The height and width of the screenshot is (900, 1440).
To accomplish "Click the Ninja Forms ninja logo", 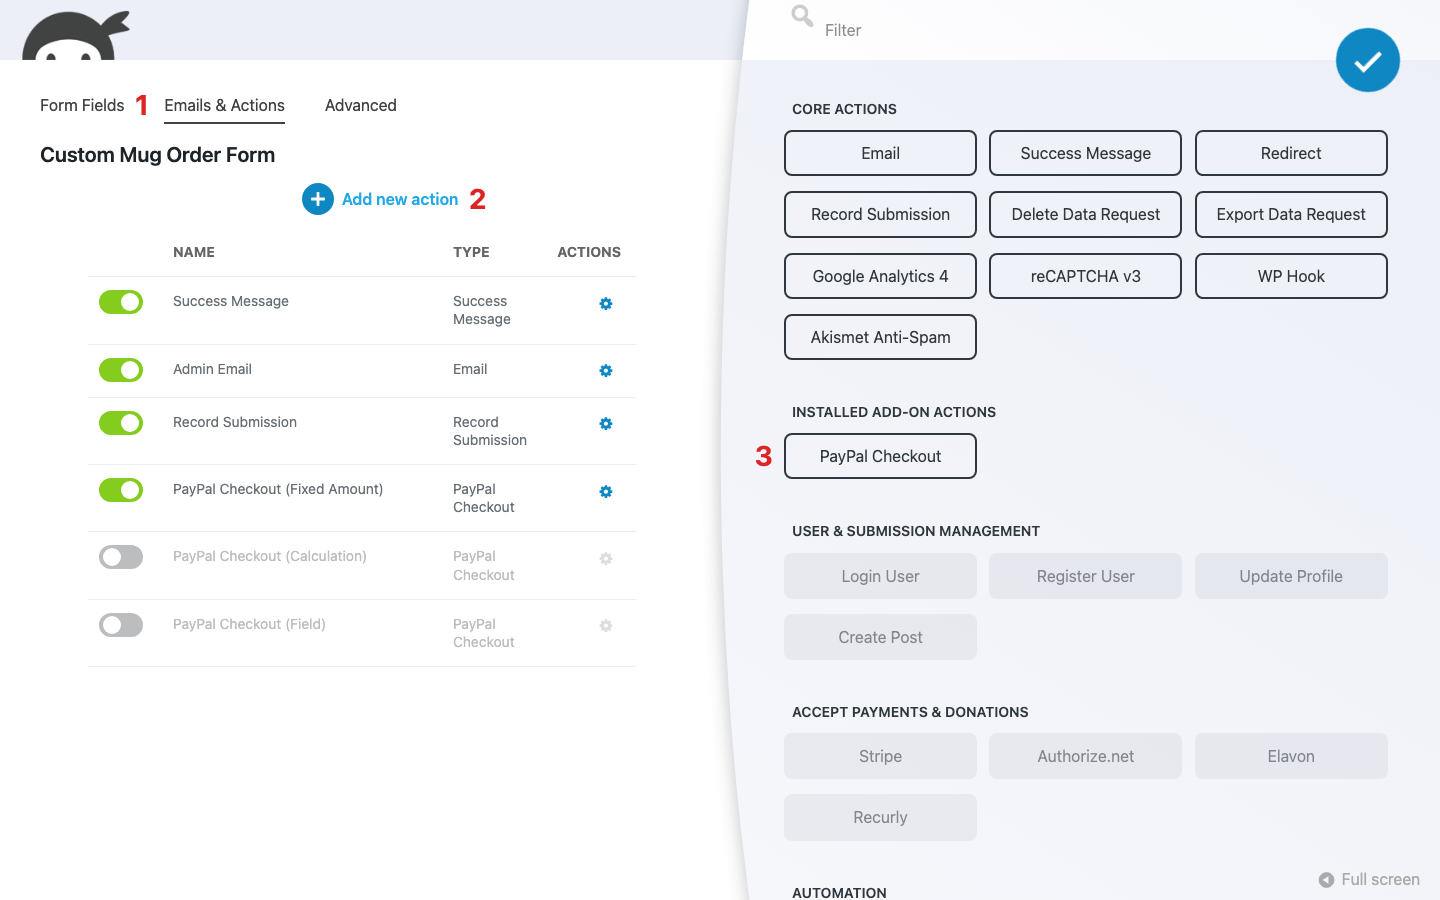I will coord(76,36).
